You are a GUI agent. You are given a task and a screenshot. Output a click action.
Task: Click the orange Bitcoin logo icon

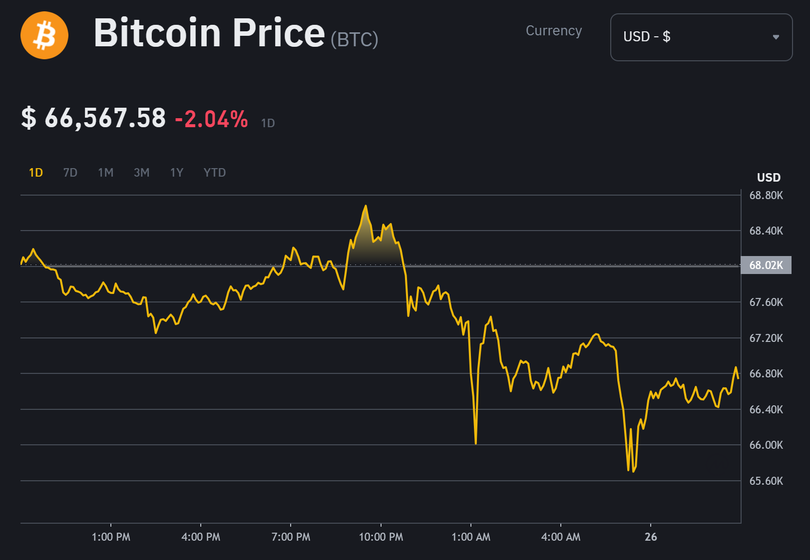pos(44,35)
